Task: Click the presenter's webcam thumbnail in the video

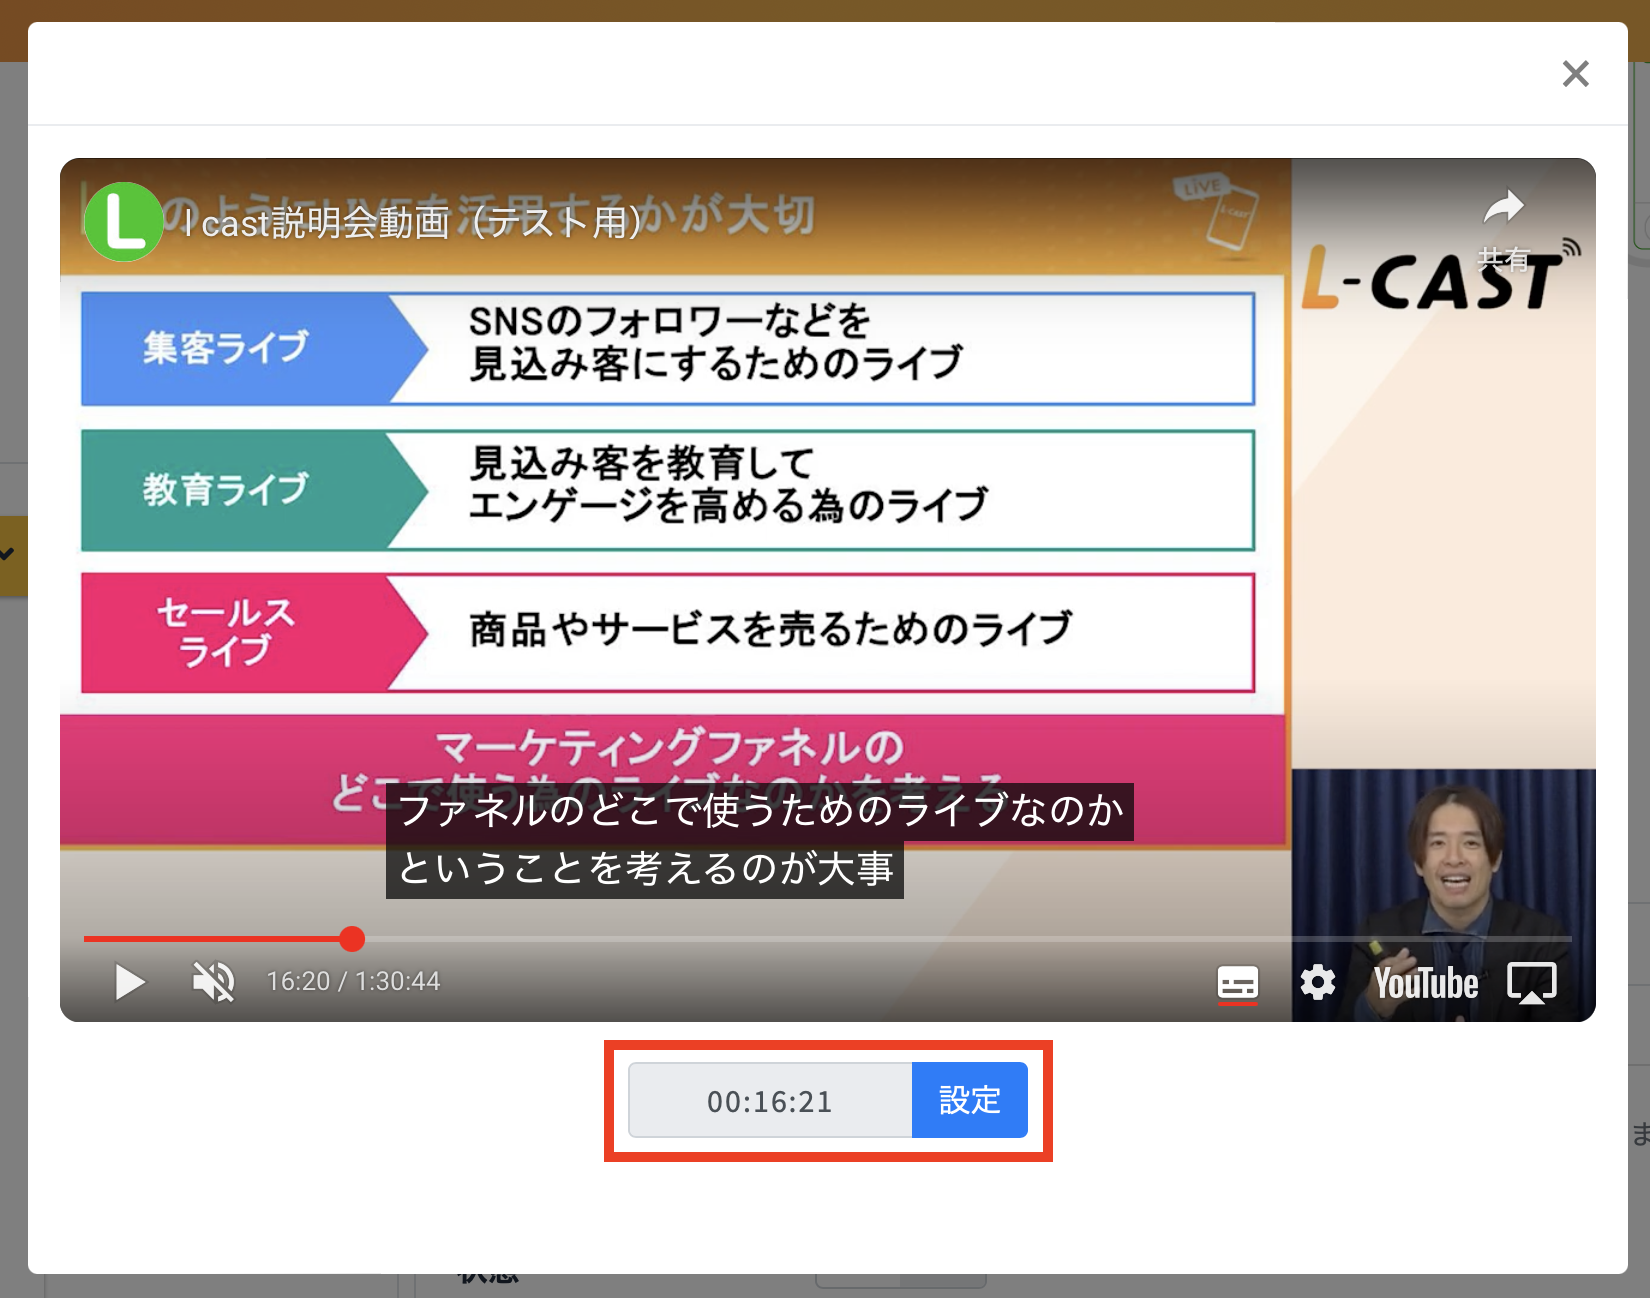Action: pos(1444,895)
